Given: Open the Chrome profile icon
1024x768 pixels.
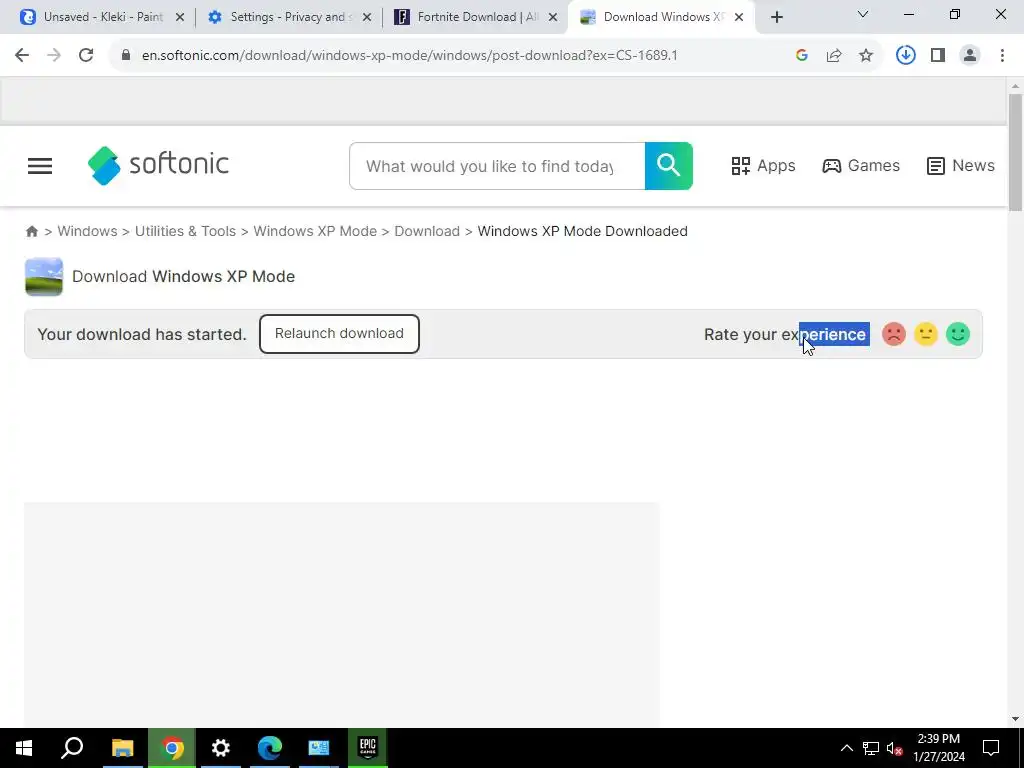Looking at the screenshot, I should [970, 56].
